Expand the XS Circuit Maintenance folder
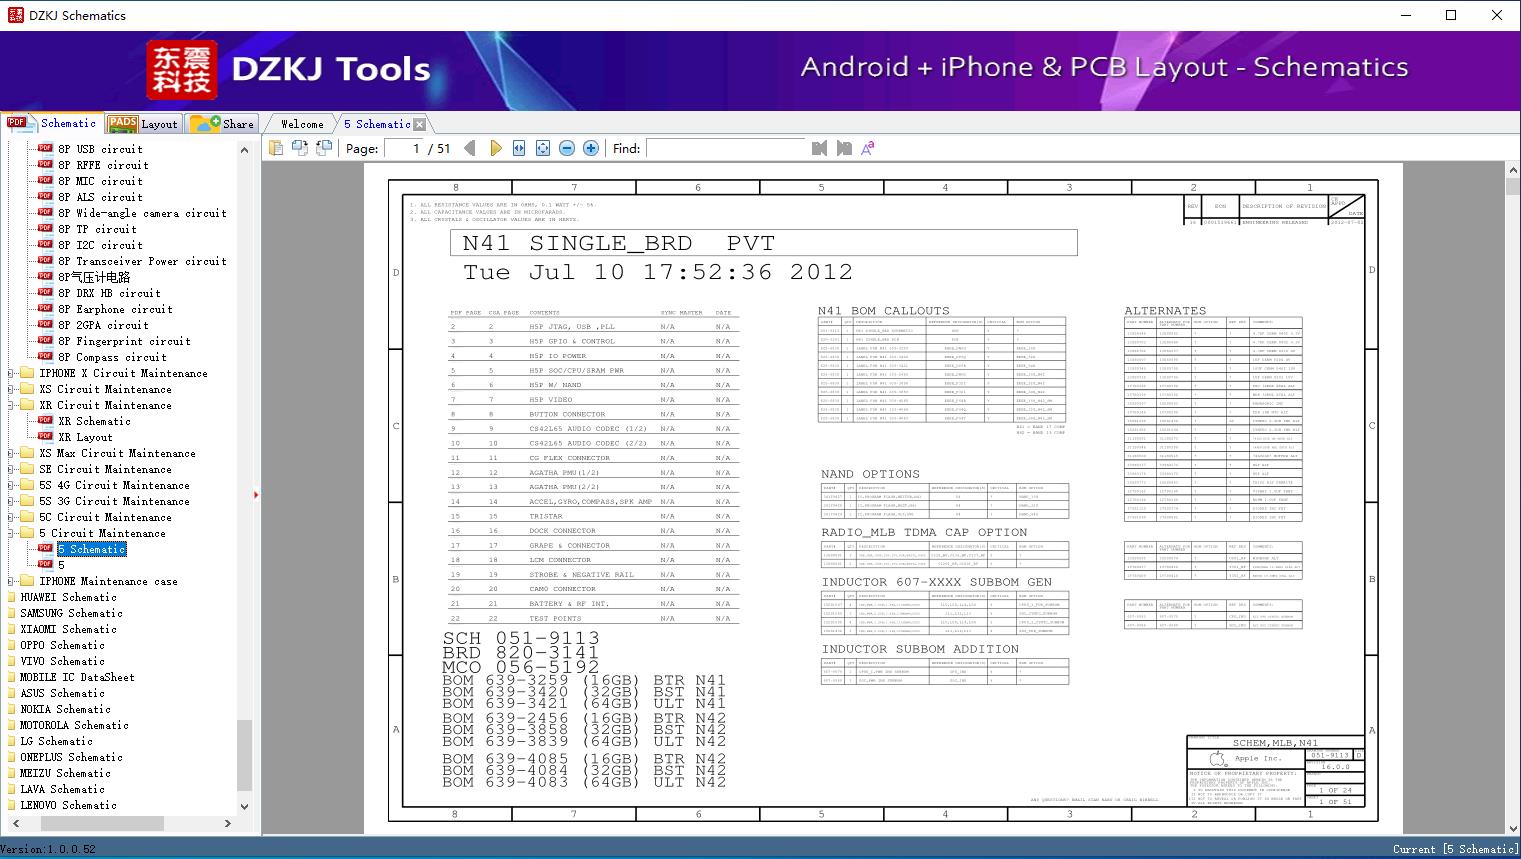The width and height of the screenshot is (1521, 859). pos(11,389)
